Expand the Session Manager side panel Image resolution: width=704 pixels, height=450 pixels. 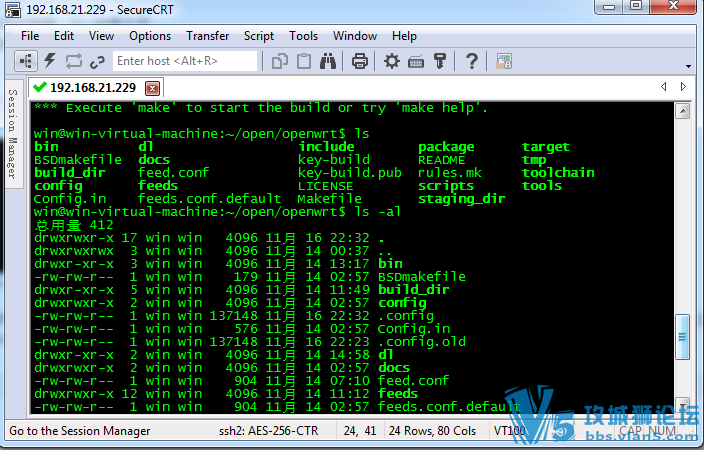point(13,134)
